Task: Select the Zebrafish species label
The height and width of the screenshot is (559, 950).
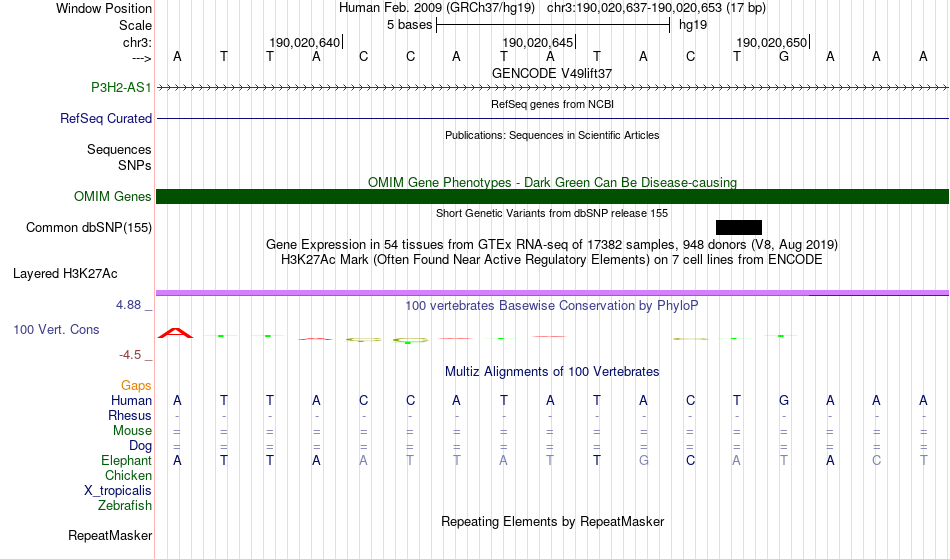Action: (x=125, y=506)
